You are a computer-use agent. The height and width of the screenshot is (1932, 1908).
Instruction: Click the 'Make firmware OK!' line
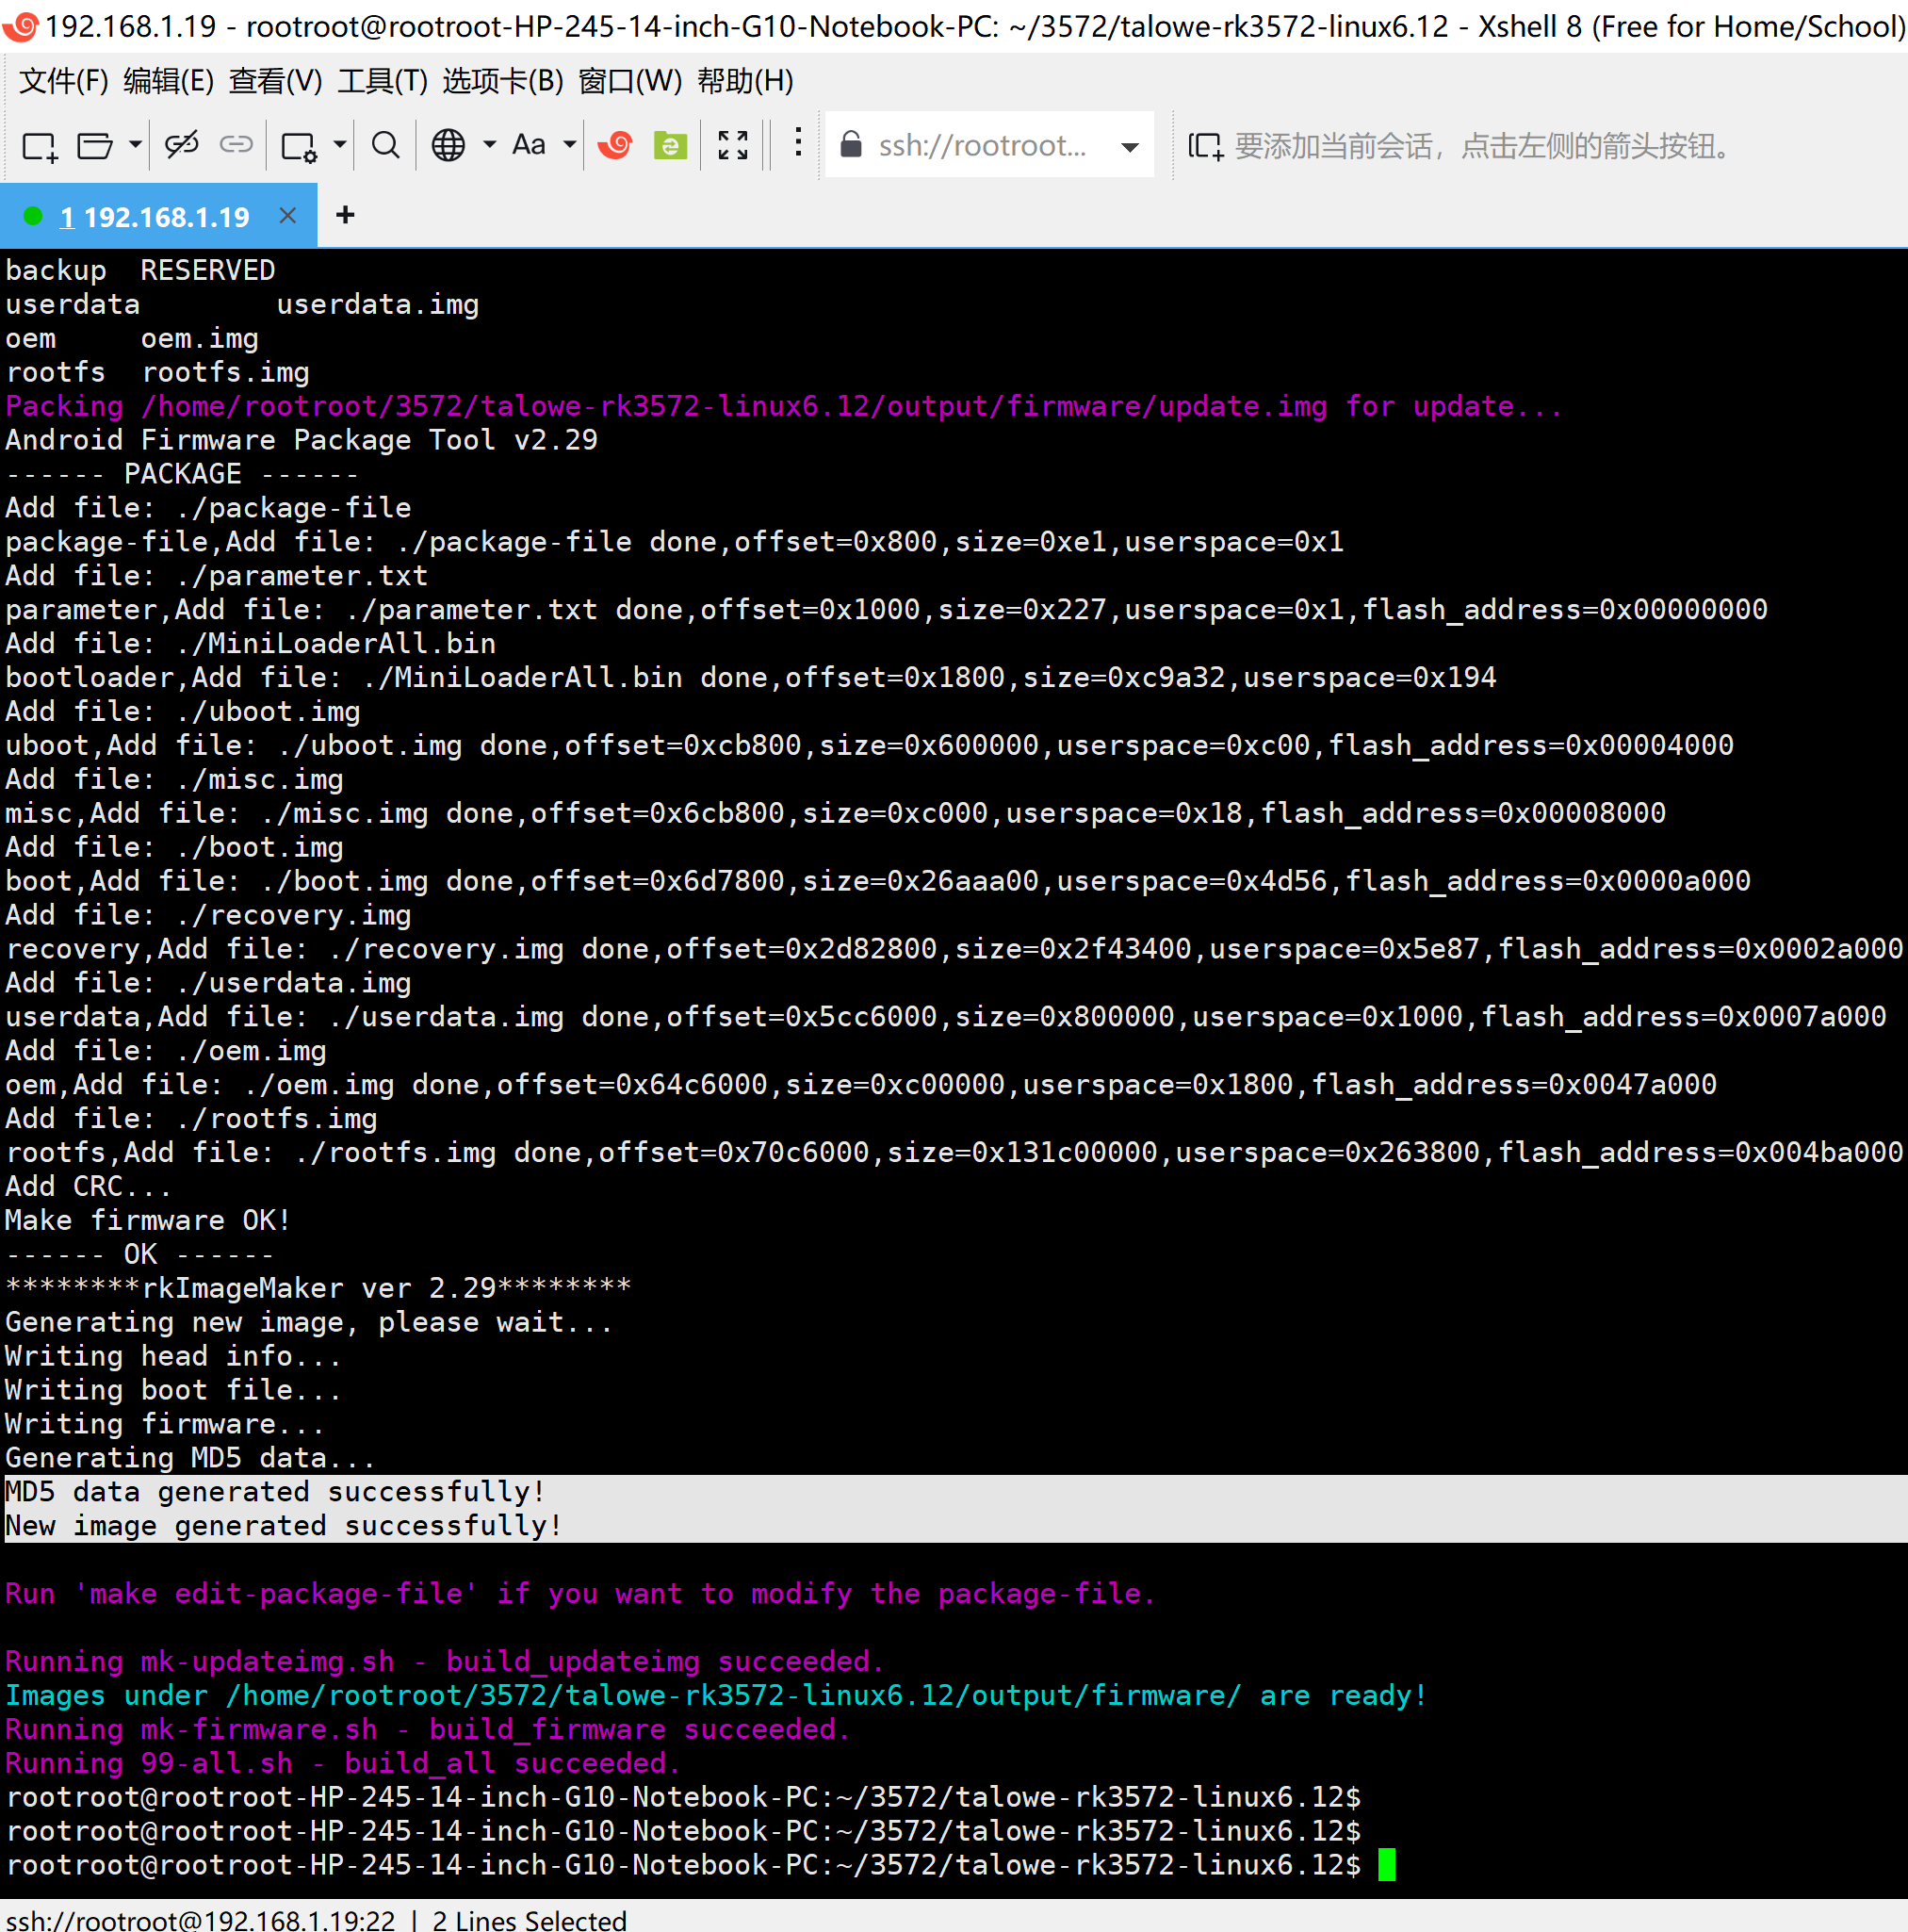(x=148, y=1220)
